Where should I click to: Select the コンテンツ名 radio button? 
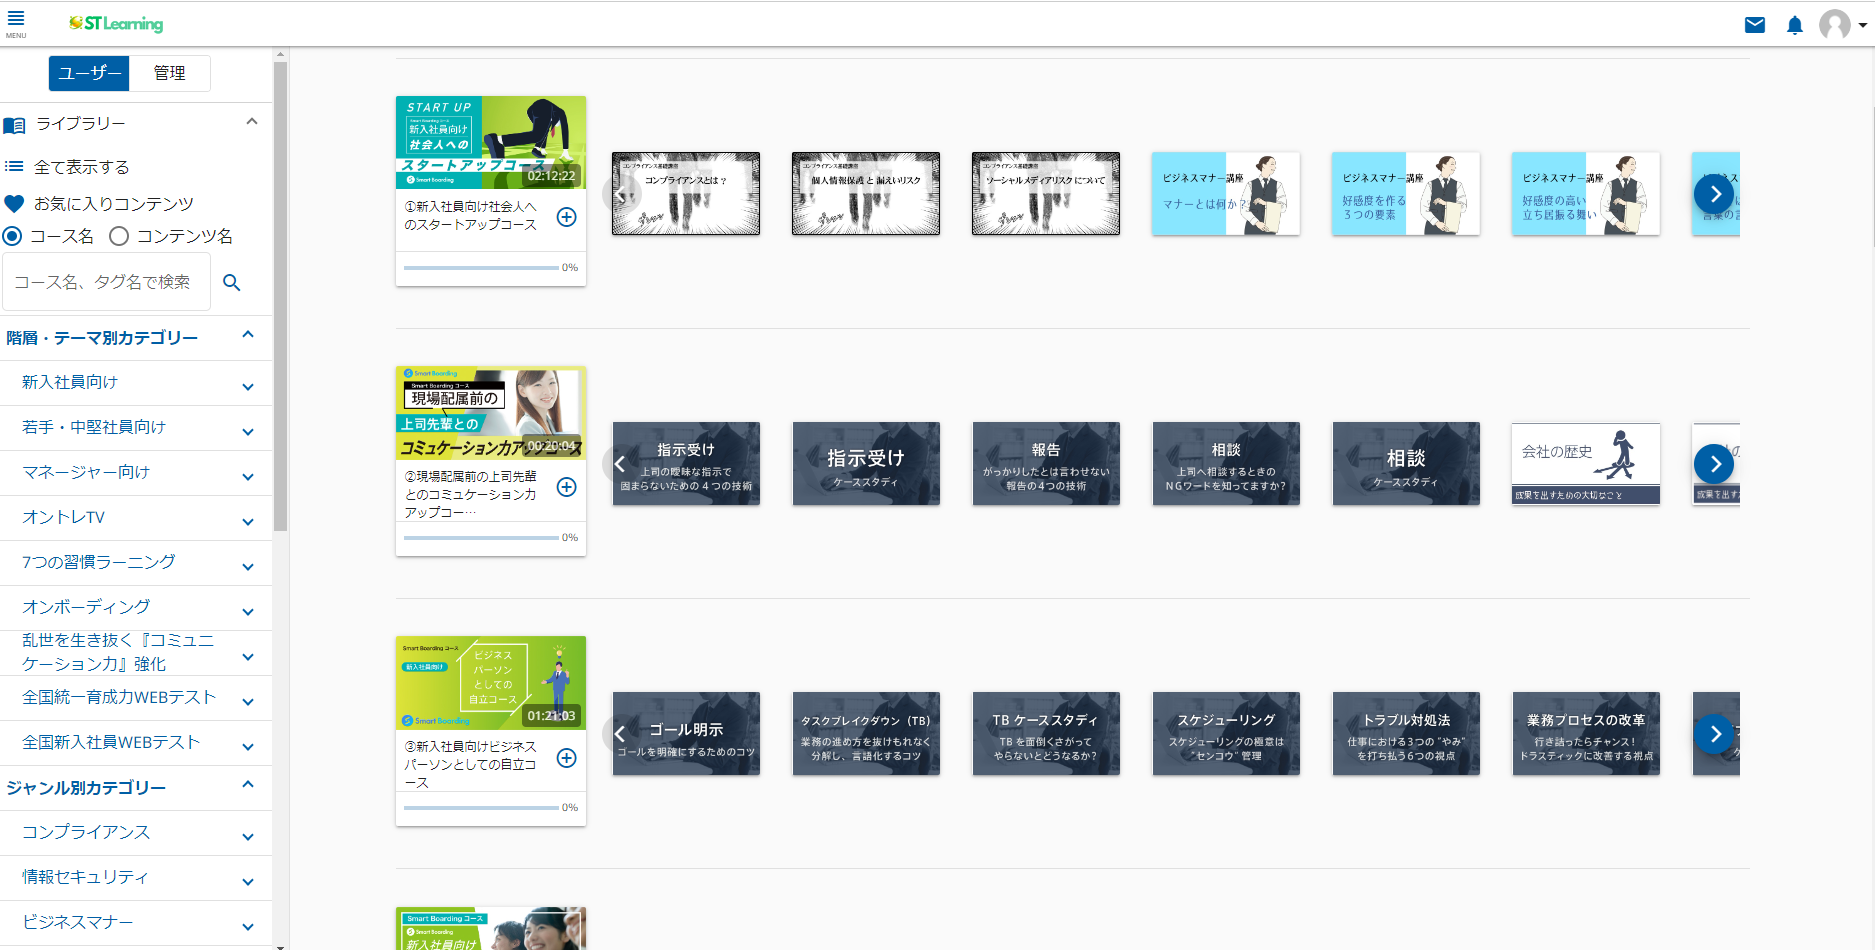(119, 236)
